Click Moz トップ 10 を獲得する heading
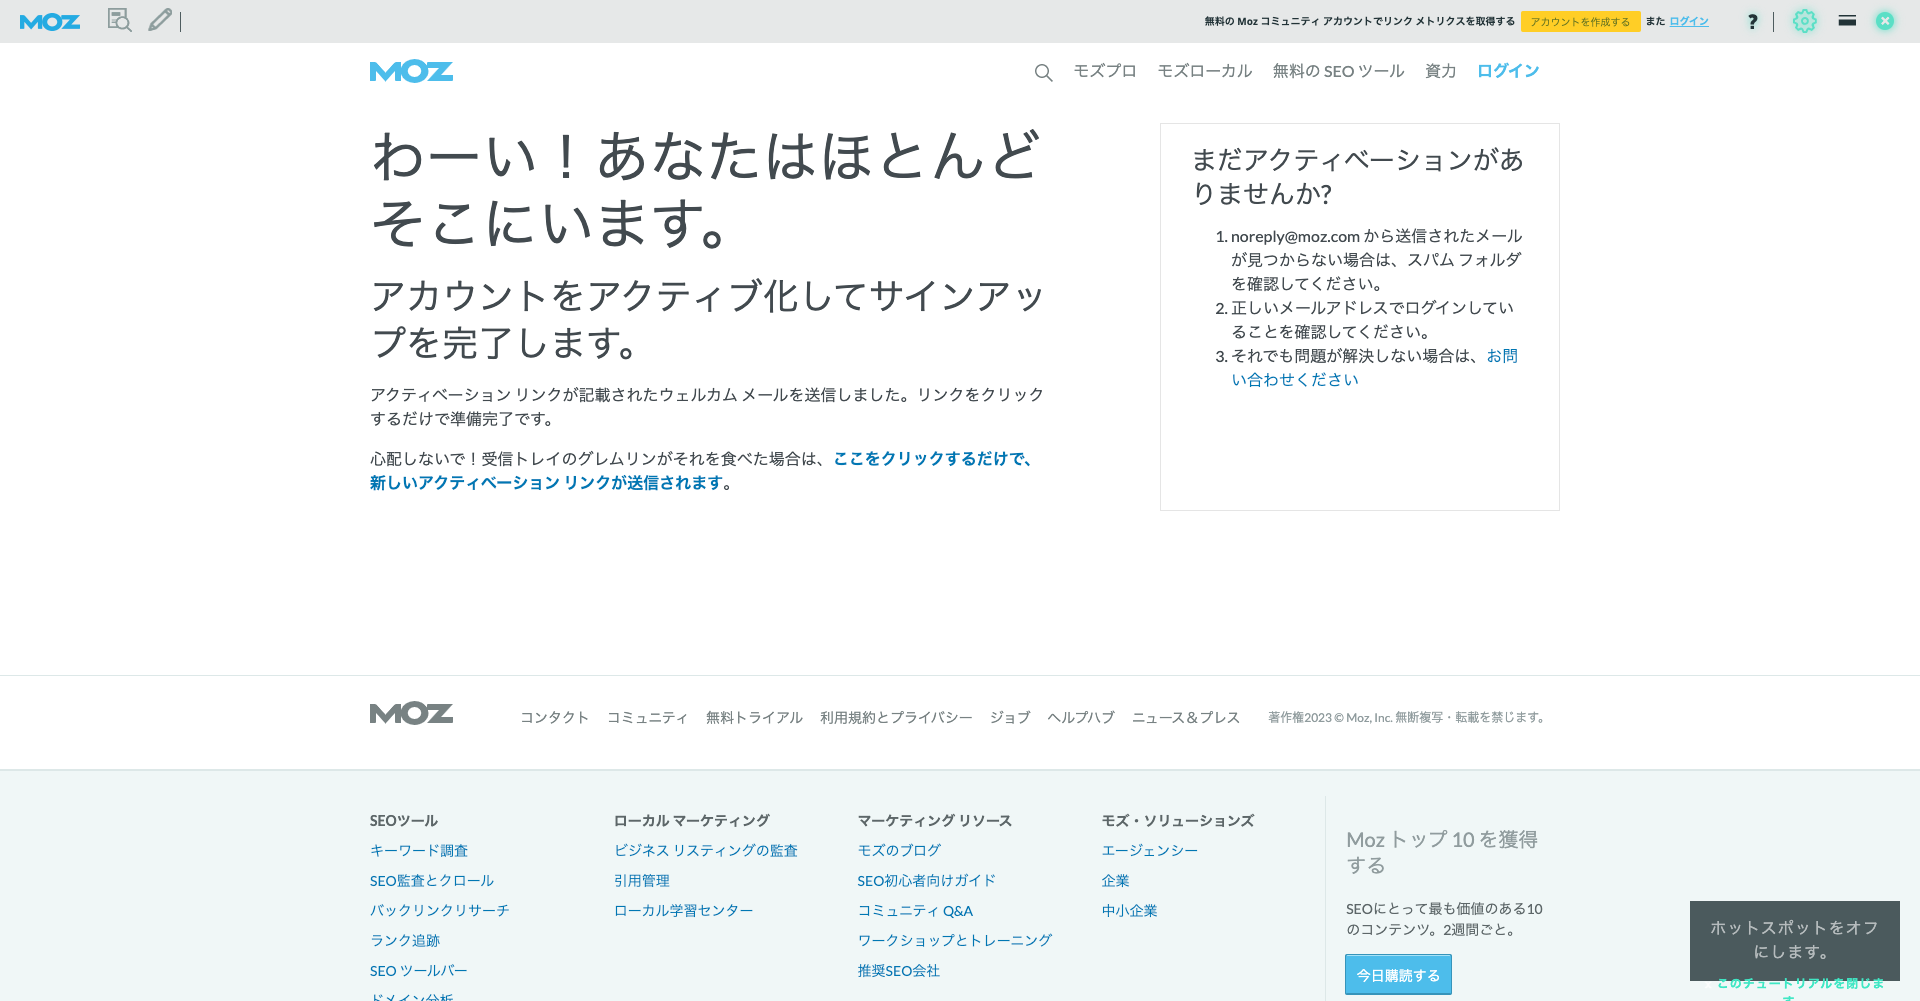 [1442, 852]
